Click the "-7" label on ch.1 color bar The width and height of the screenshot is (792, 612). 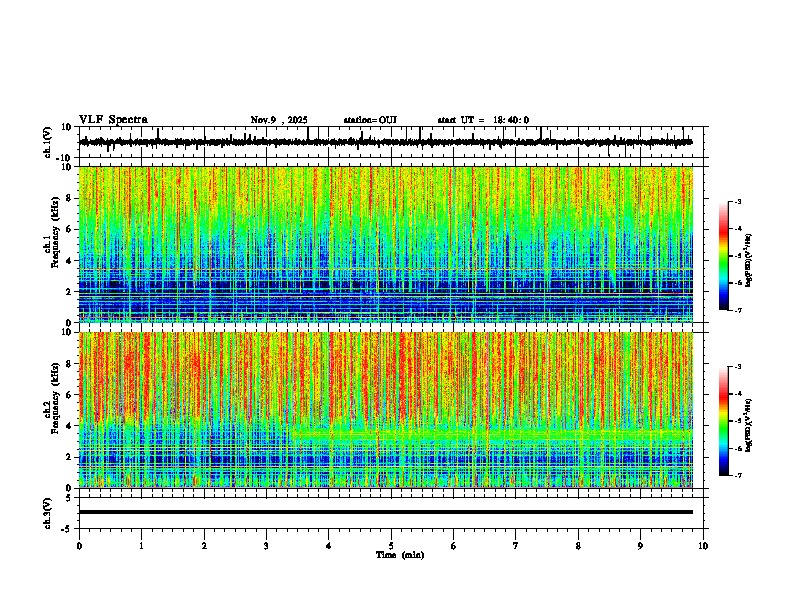[x=738, y=310]
